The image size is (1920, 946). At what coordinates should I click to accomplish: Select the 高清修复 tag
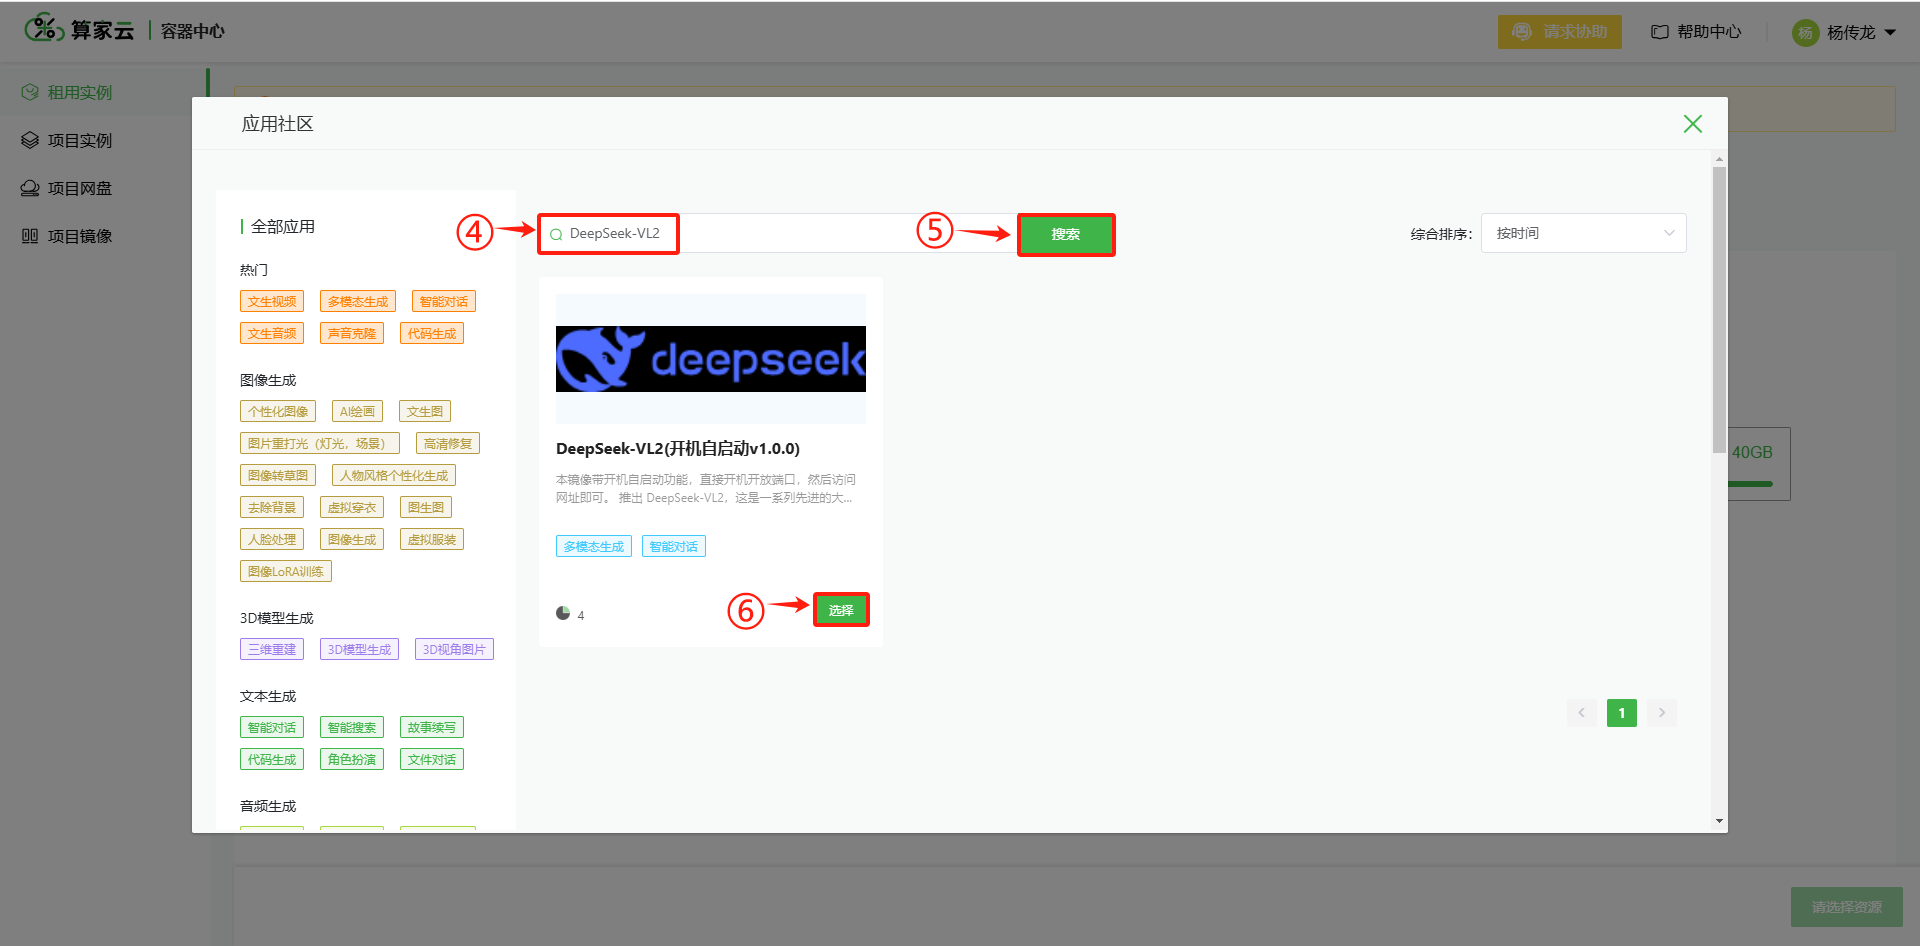point(448,444)
